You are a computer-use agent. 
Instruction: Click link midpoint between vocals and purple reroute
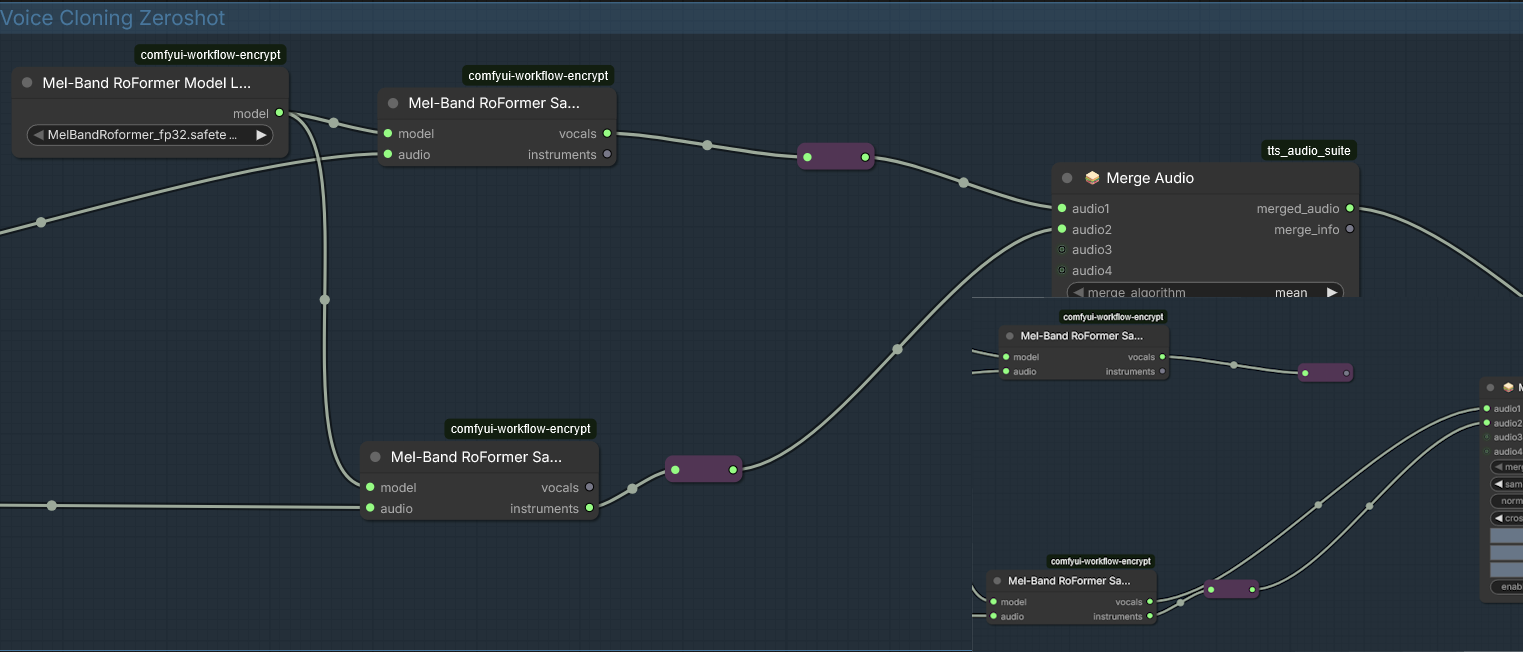tap(707, 145)
